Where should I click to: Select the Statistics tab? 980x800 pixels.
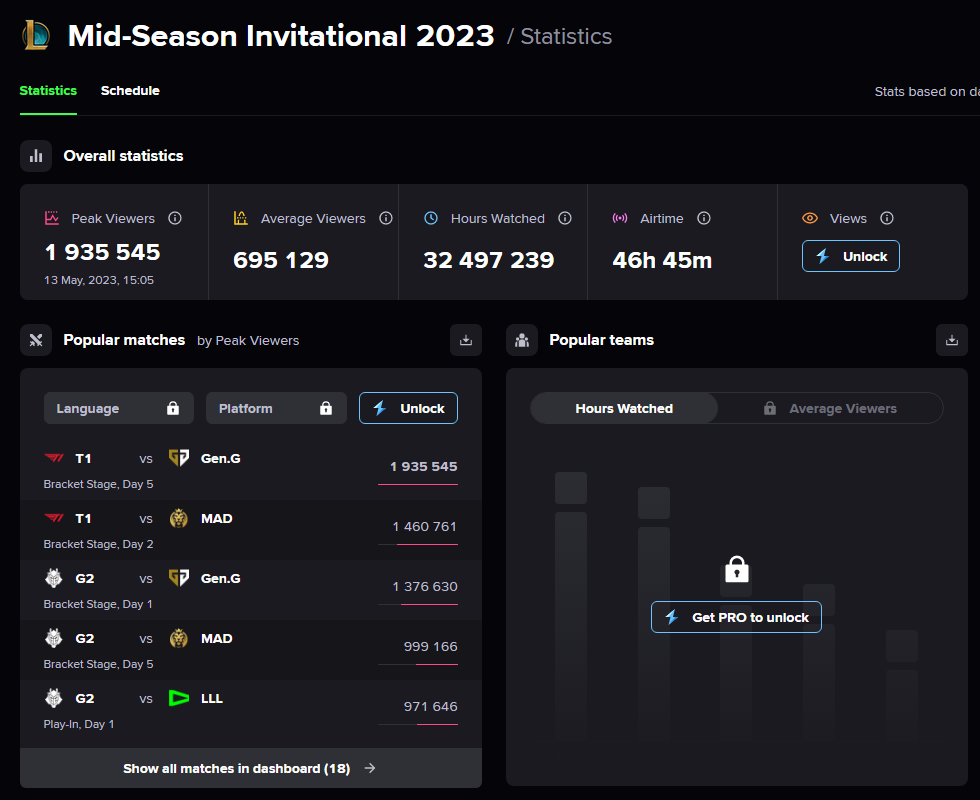click(48, 91)
